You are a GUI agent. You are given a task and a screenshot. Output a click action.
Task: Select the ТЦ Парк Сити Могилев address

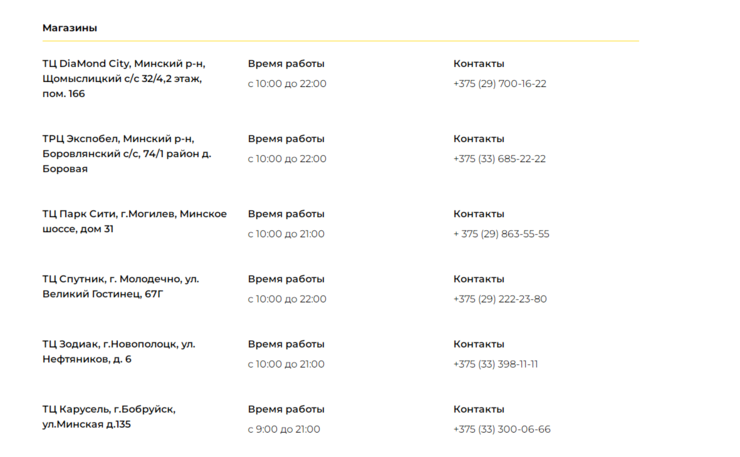[134, 221]
